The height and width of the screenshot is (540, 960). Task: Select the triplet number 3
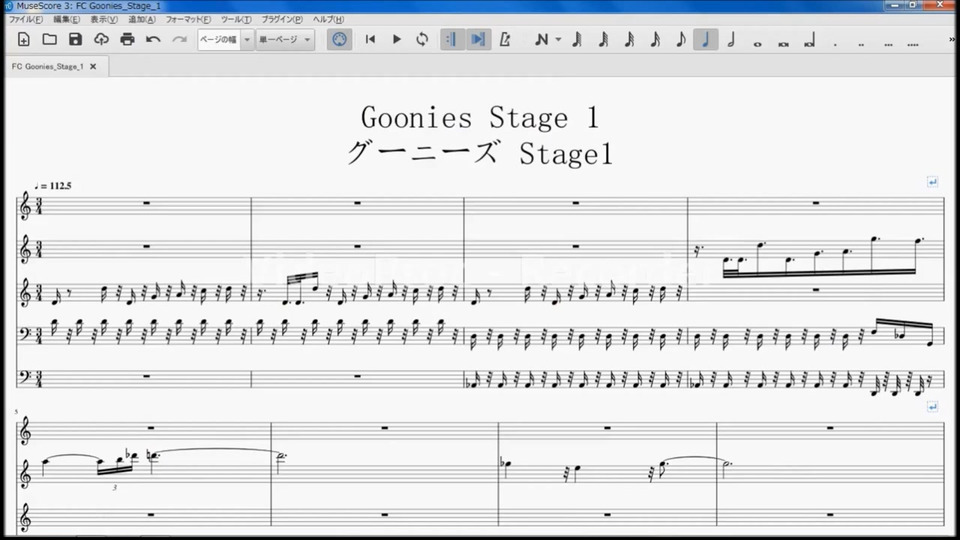tap(114, 488)
